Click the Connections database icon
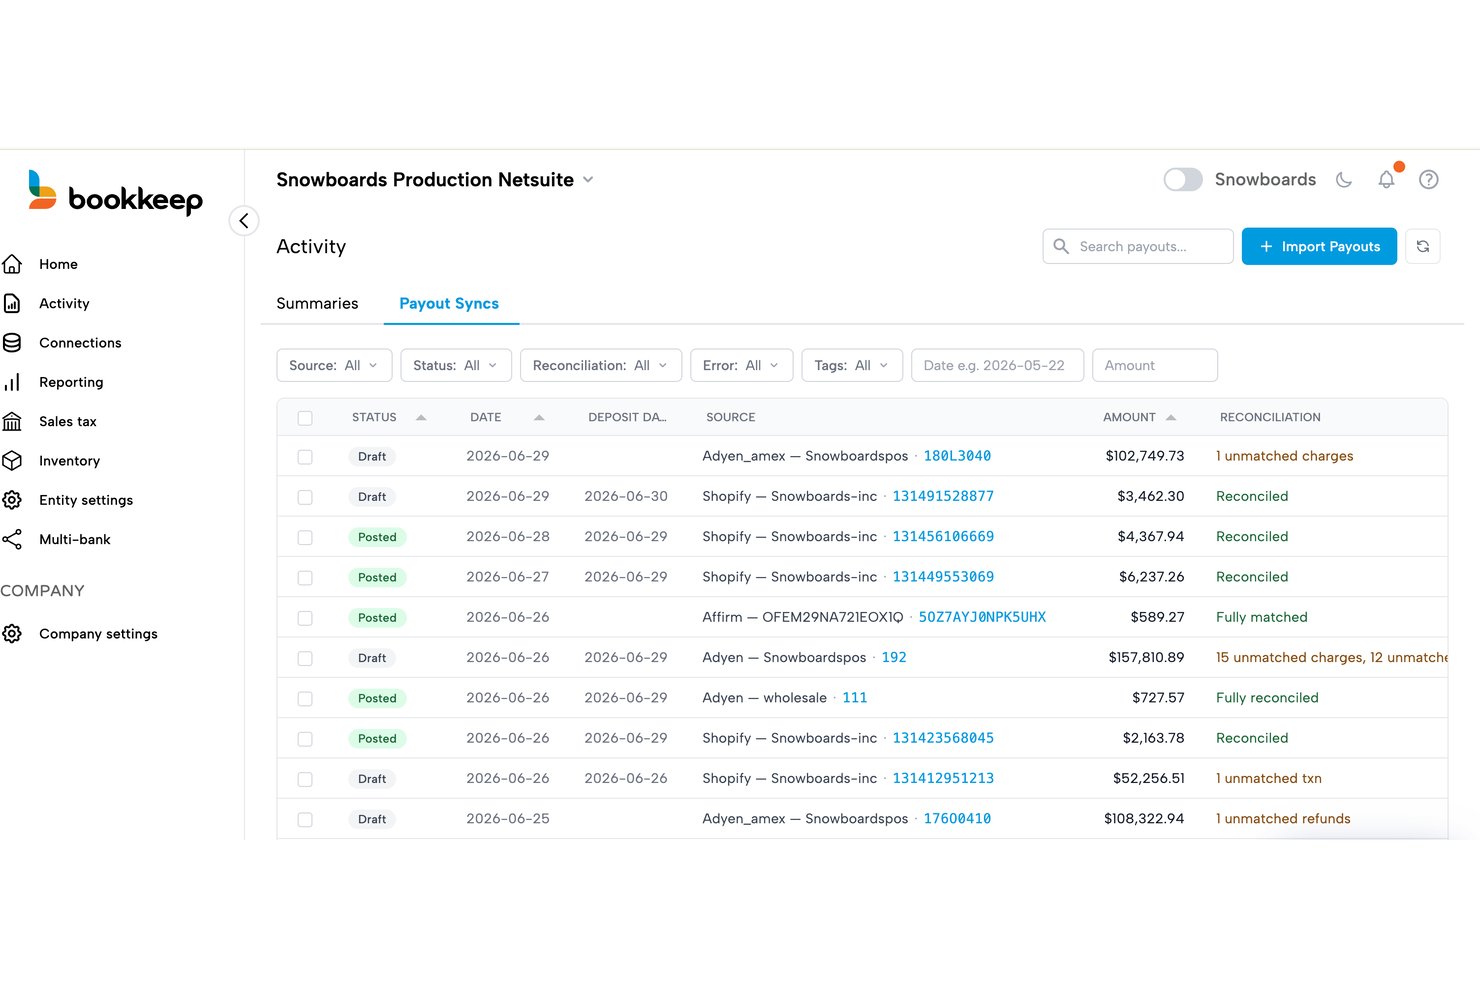1480x987 pixels. 12,343
